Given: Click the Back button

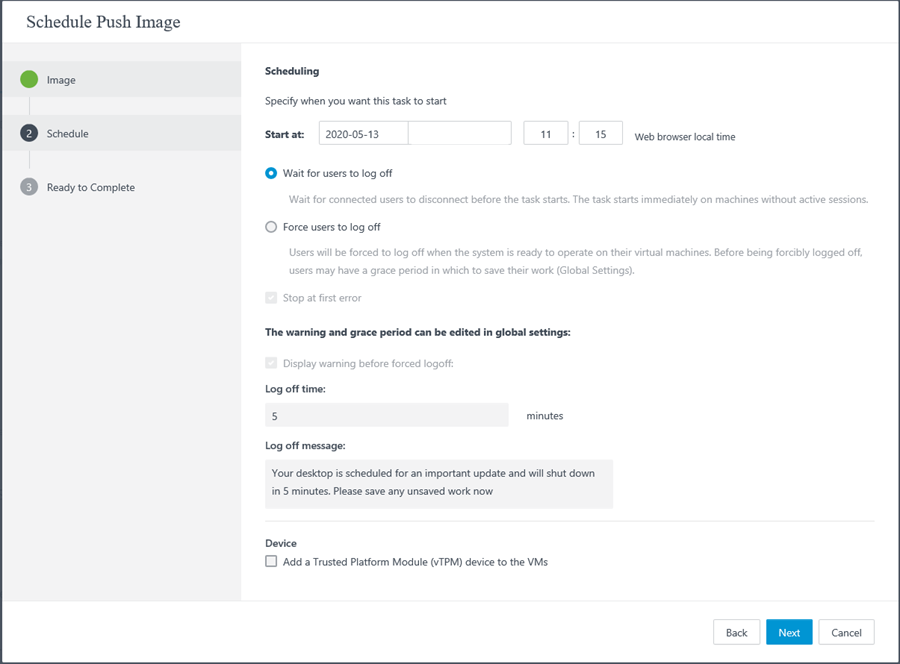Looking at the screenshot, I should coord(736,632).
